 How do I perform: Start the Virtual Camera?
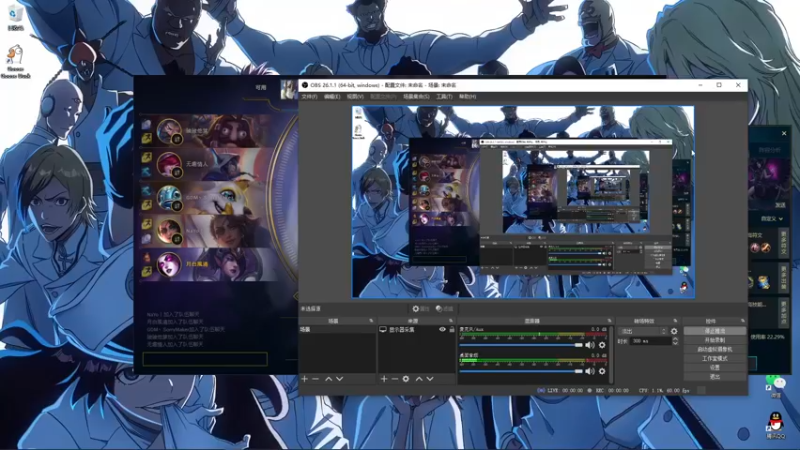click(x=714, y=349)
